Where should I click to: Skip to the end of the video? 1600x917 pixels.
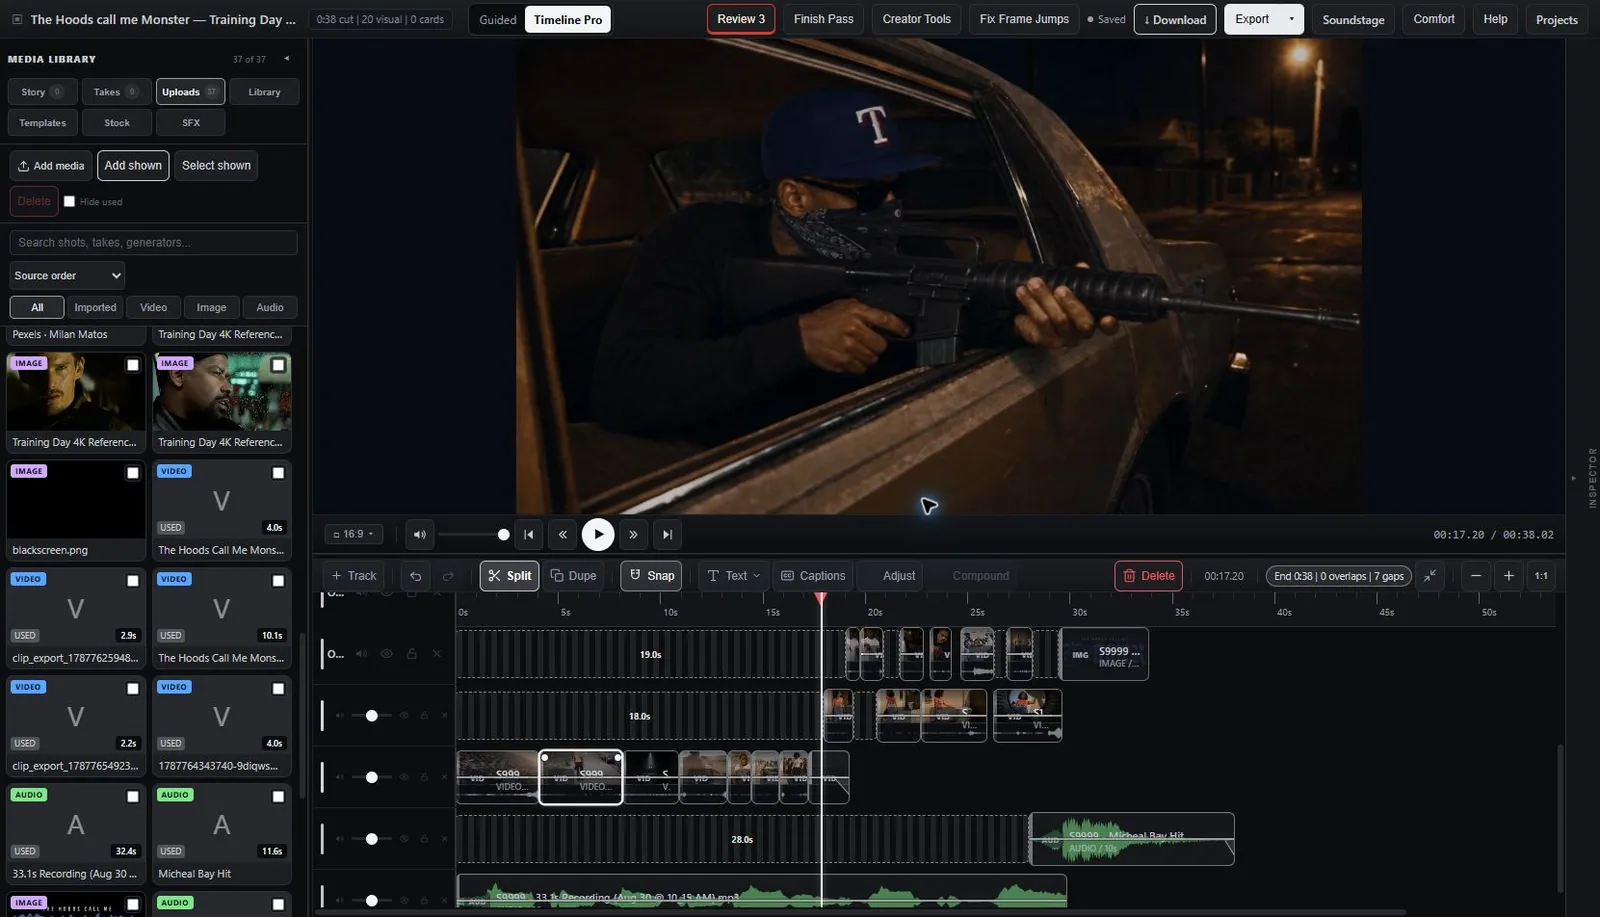click(x=667, y=535)
